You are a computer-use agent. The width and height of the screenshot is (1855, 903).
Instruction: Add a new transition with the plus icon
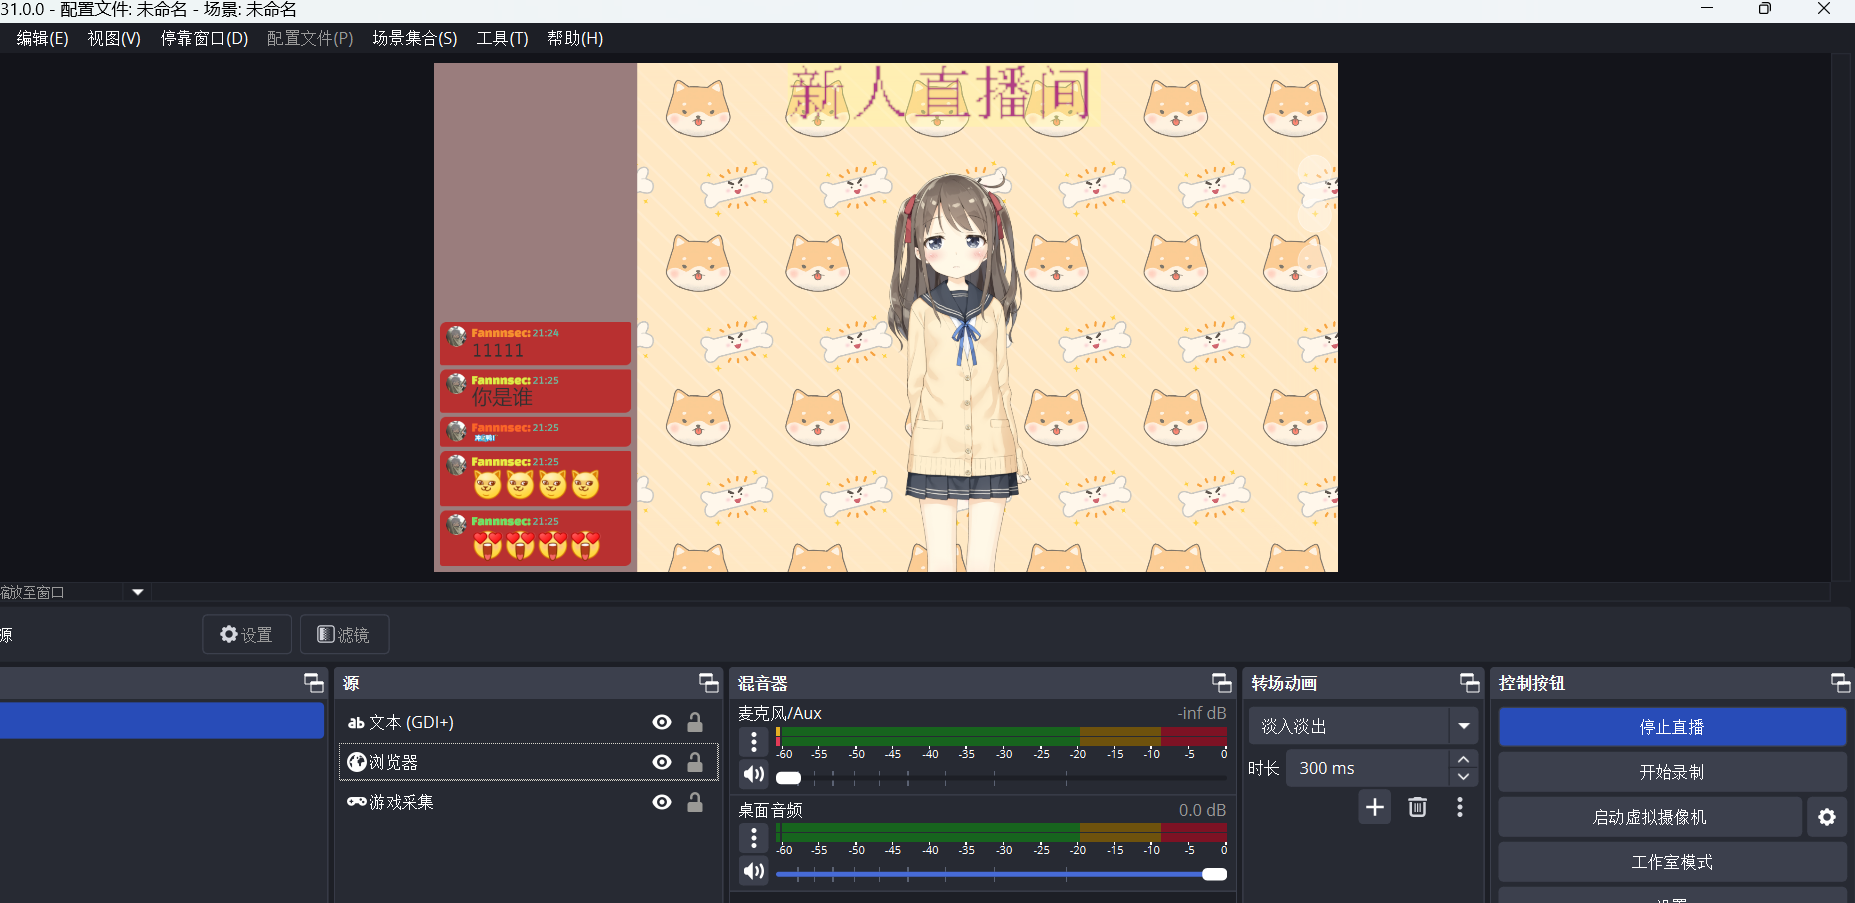coord(1375,807)
